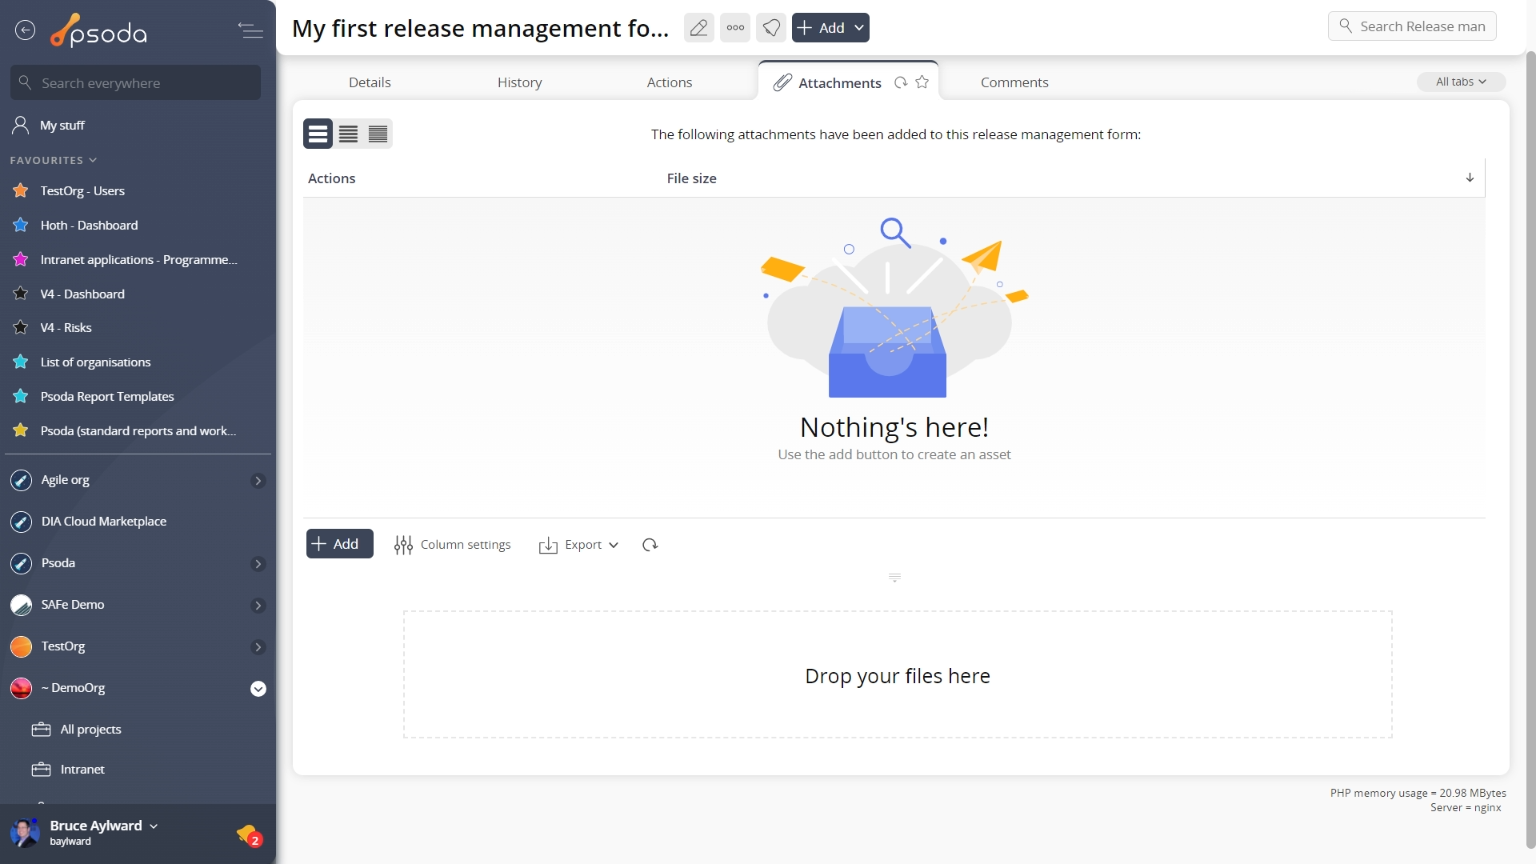
Task: Click the ~DemoOrg red icon
Action: coord(21,688)
